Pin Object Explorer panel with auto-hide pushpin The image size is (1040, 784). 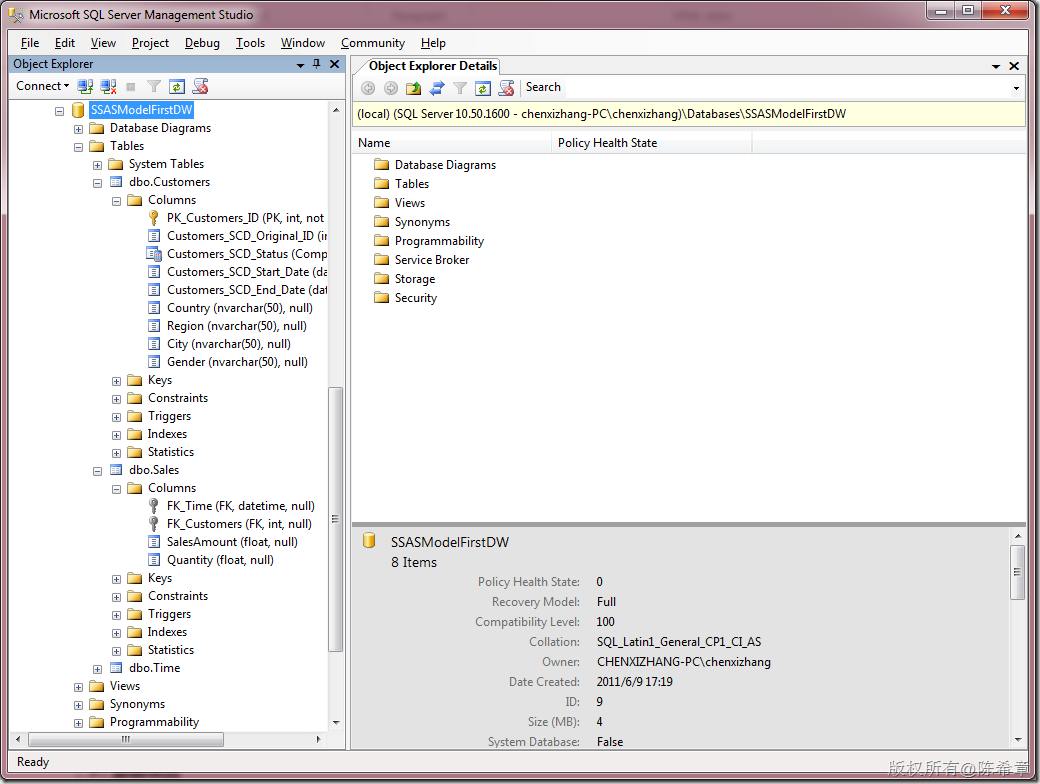pos(316,64)
